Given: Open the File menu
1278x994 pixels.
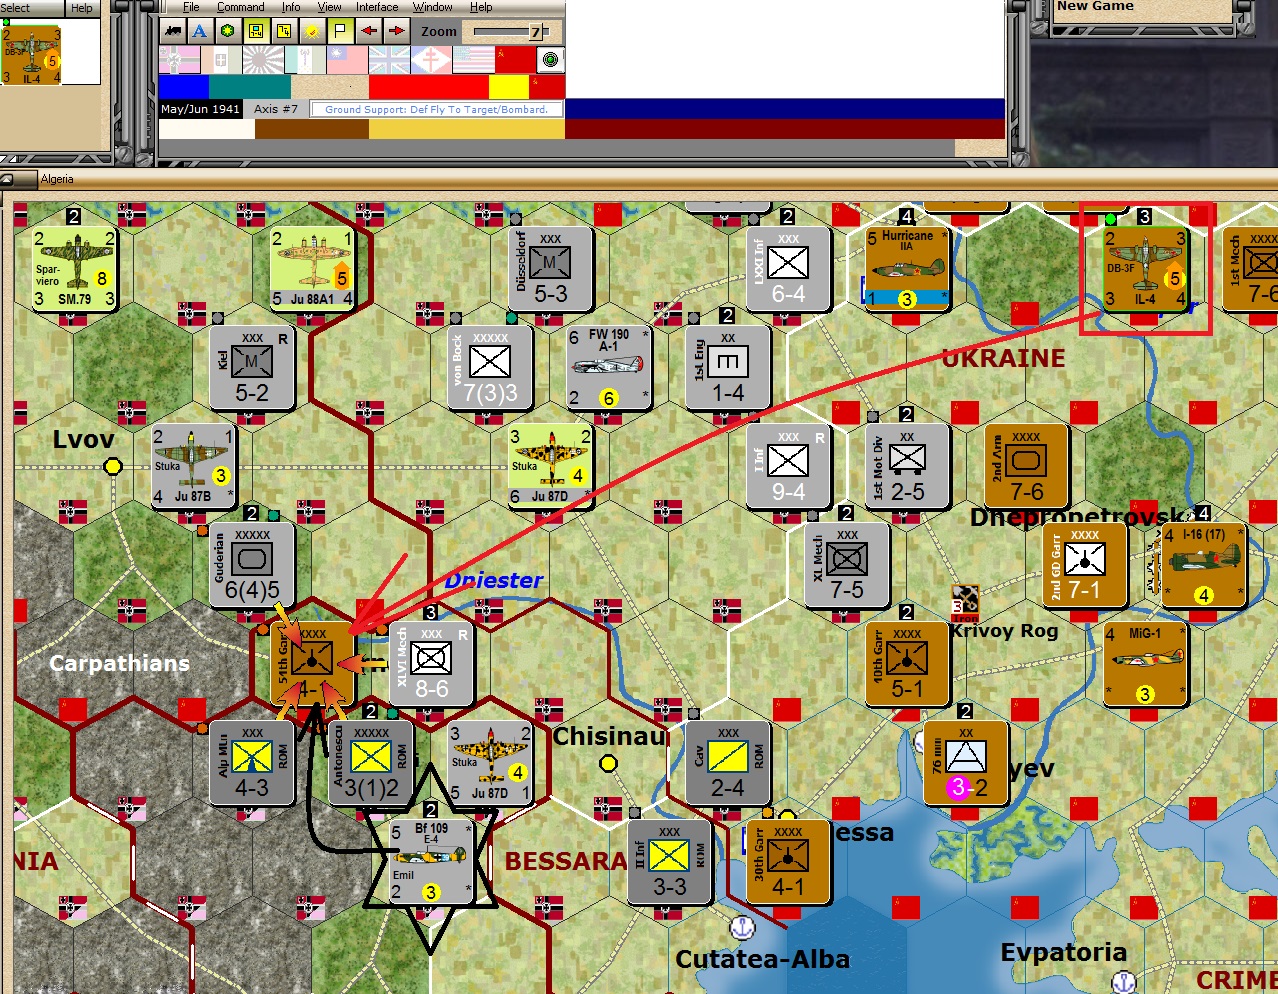Looking at the screenshot, I should pyautogui.click(x=191, y=7).
